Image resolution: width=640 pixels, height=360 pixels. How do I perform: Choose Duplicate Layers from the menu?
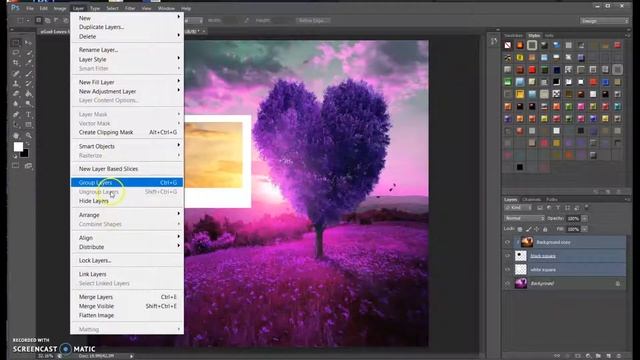point(127,27)
